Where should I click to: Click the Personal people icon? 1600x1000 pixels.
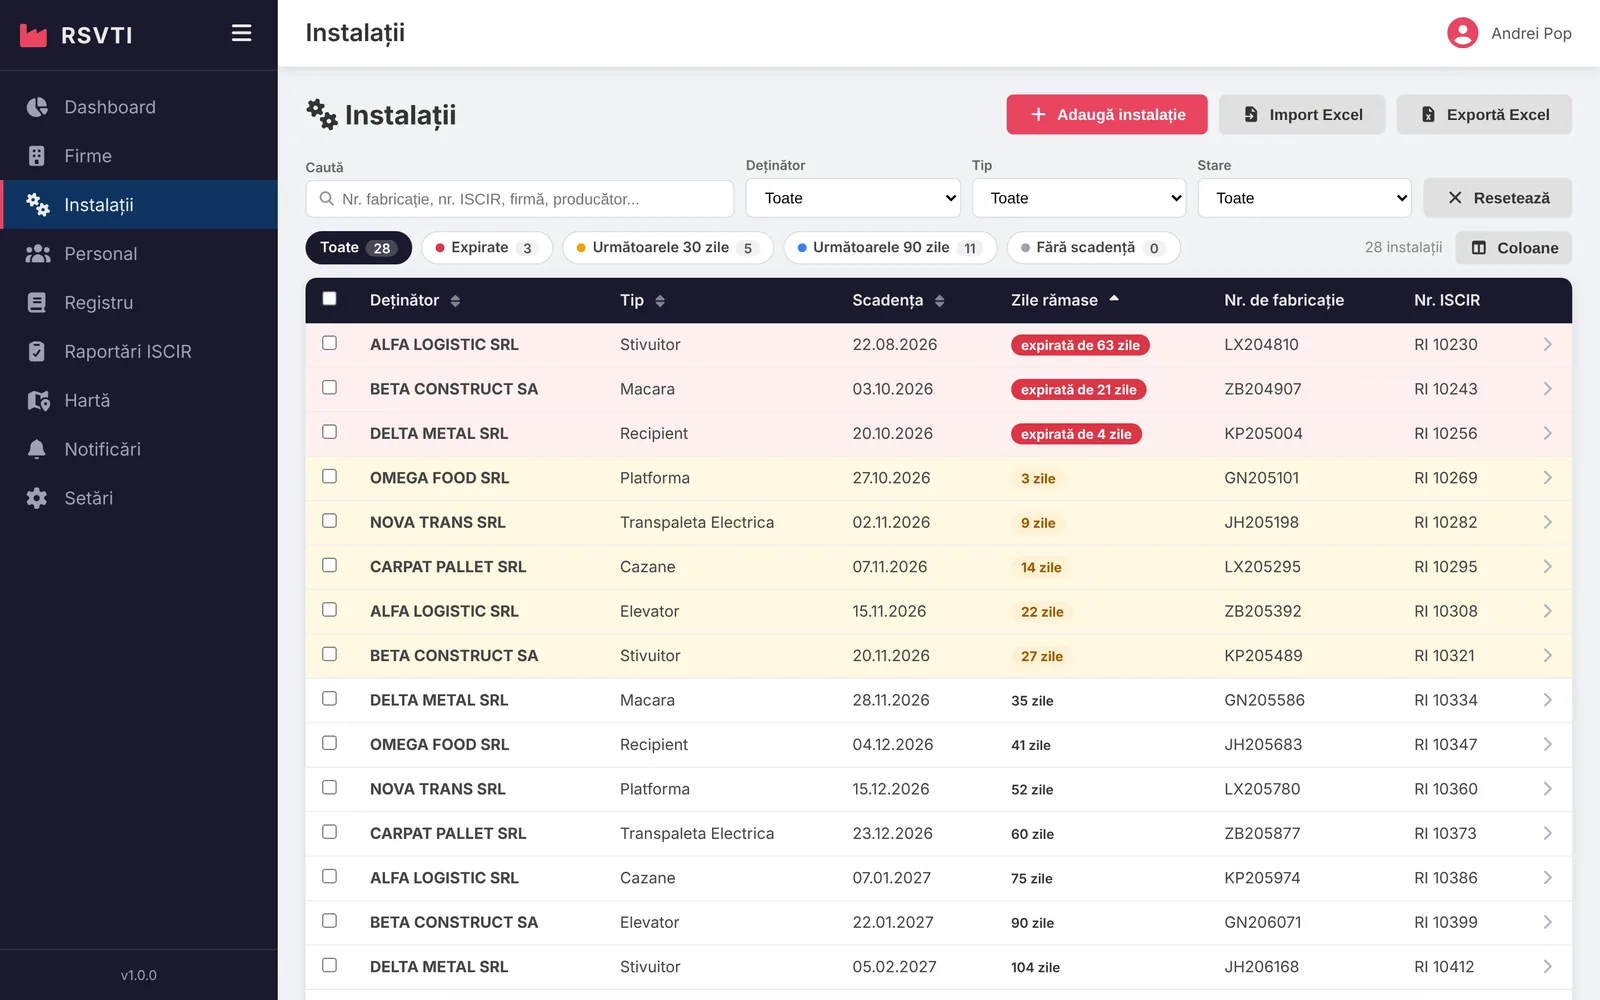[38, 254]
